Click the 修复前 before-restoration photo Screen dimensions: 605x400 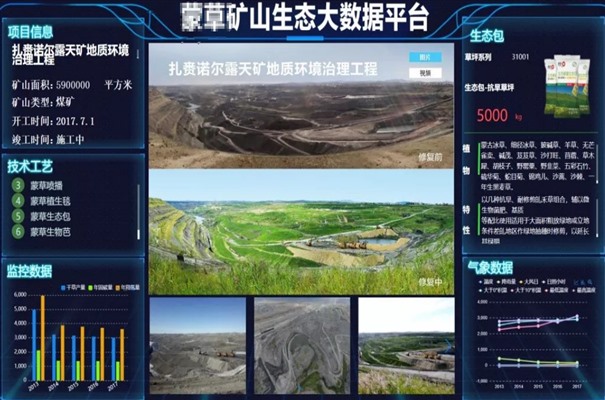point(301,105)
